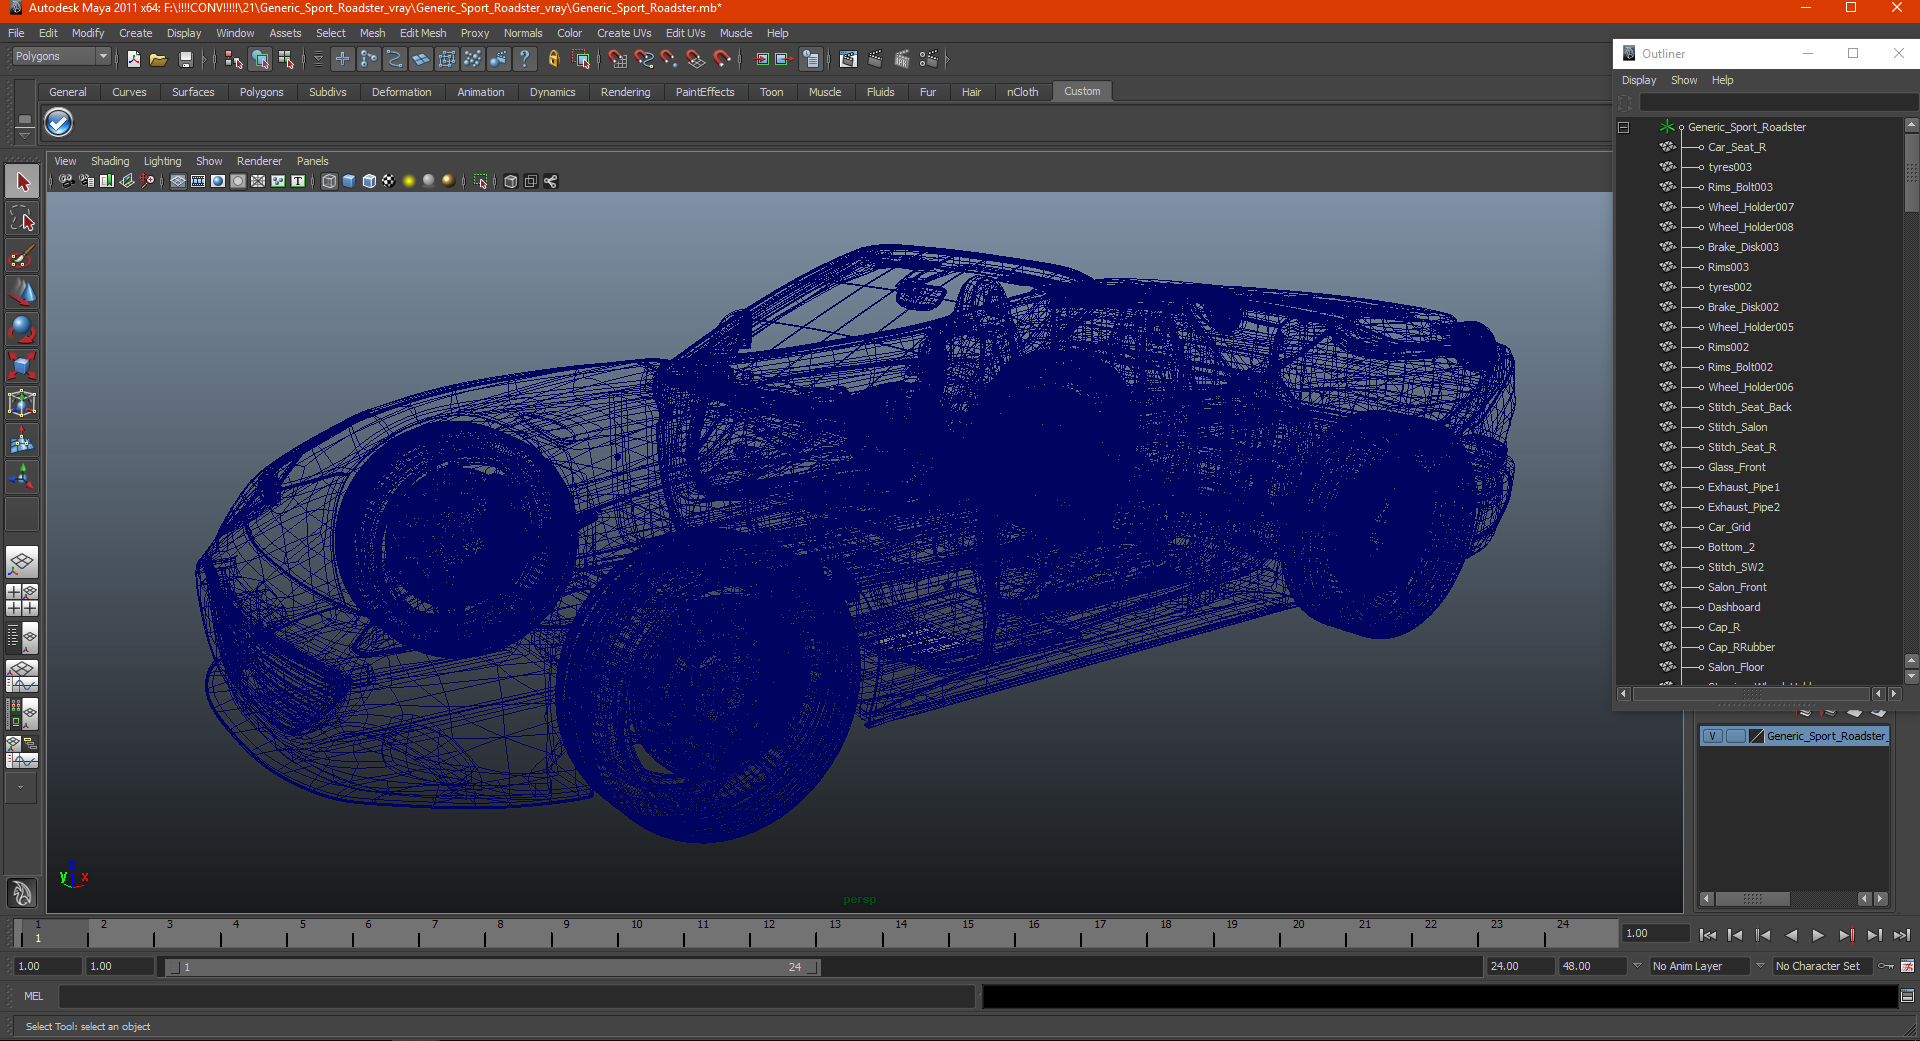Select Glass_Front in the Outliner
Screen dimensions: 1920x1041
pyautogui.click(x=1737, y=467)
